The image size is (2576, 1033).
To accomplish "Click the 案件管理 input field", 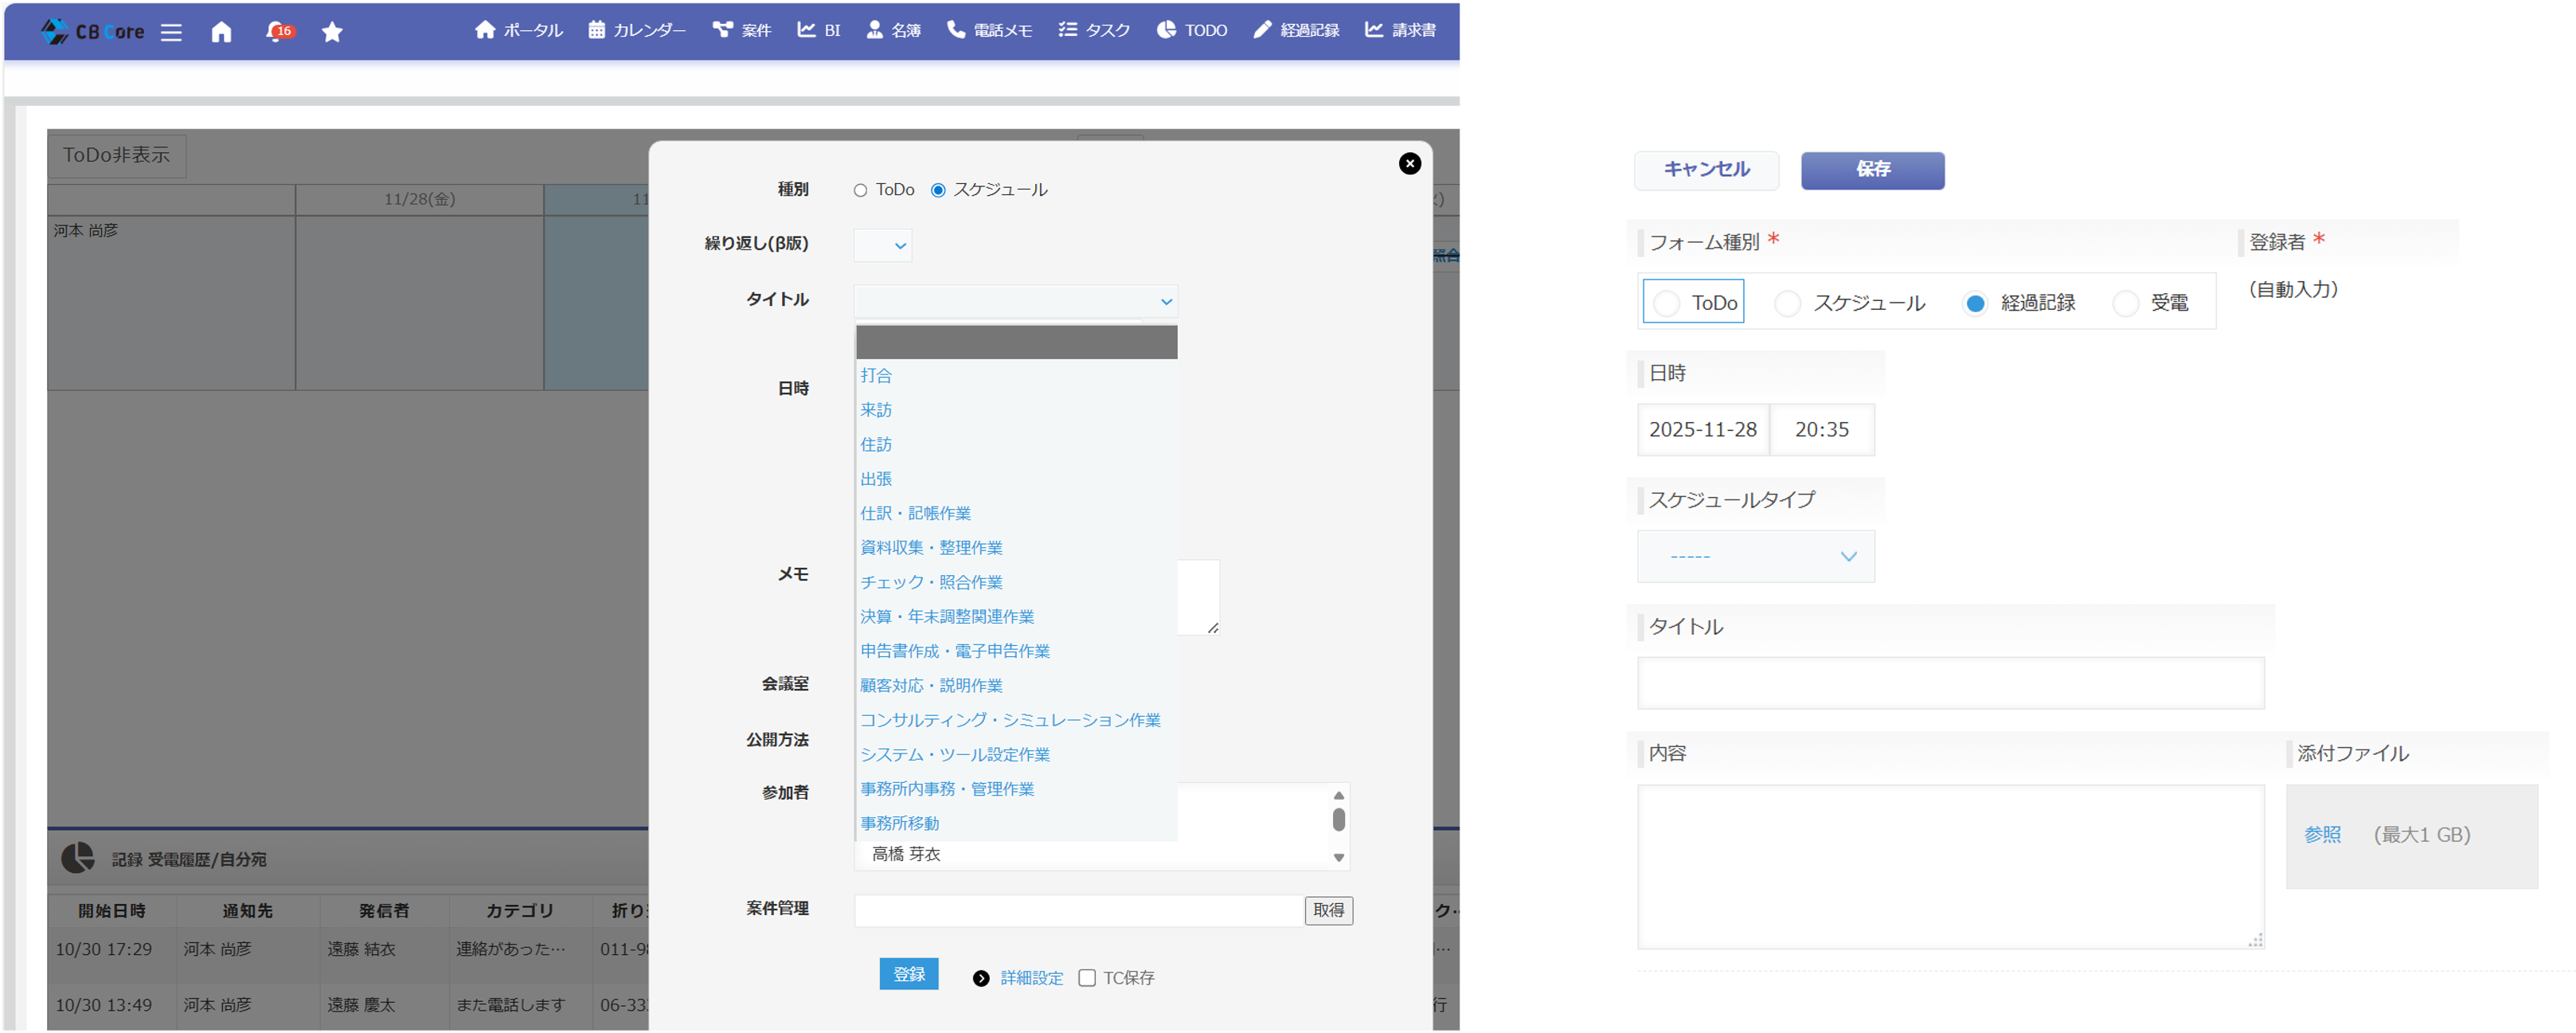I will (1078, 910).
